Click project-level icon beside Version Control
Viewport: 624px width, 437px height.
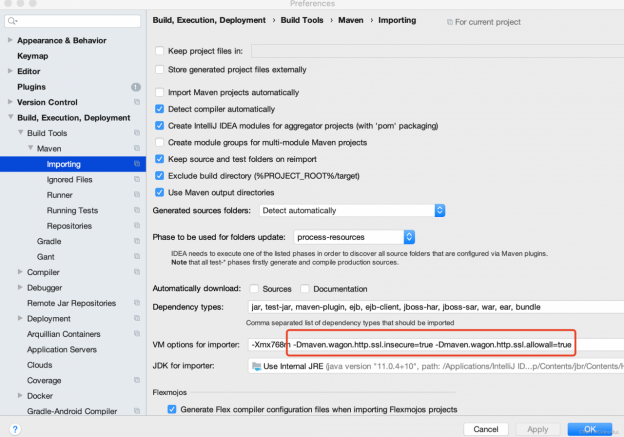coord(137,102)
